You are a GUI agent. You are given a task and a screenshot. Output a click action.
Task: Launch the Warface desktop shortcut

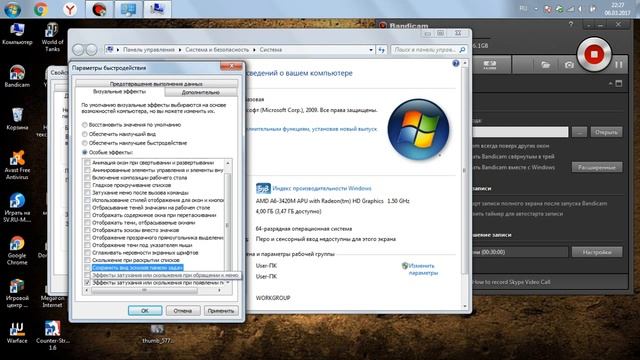(x=17, y=332)
